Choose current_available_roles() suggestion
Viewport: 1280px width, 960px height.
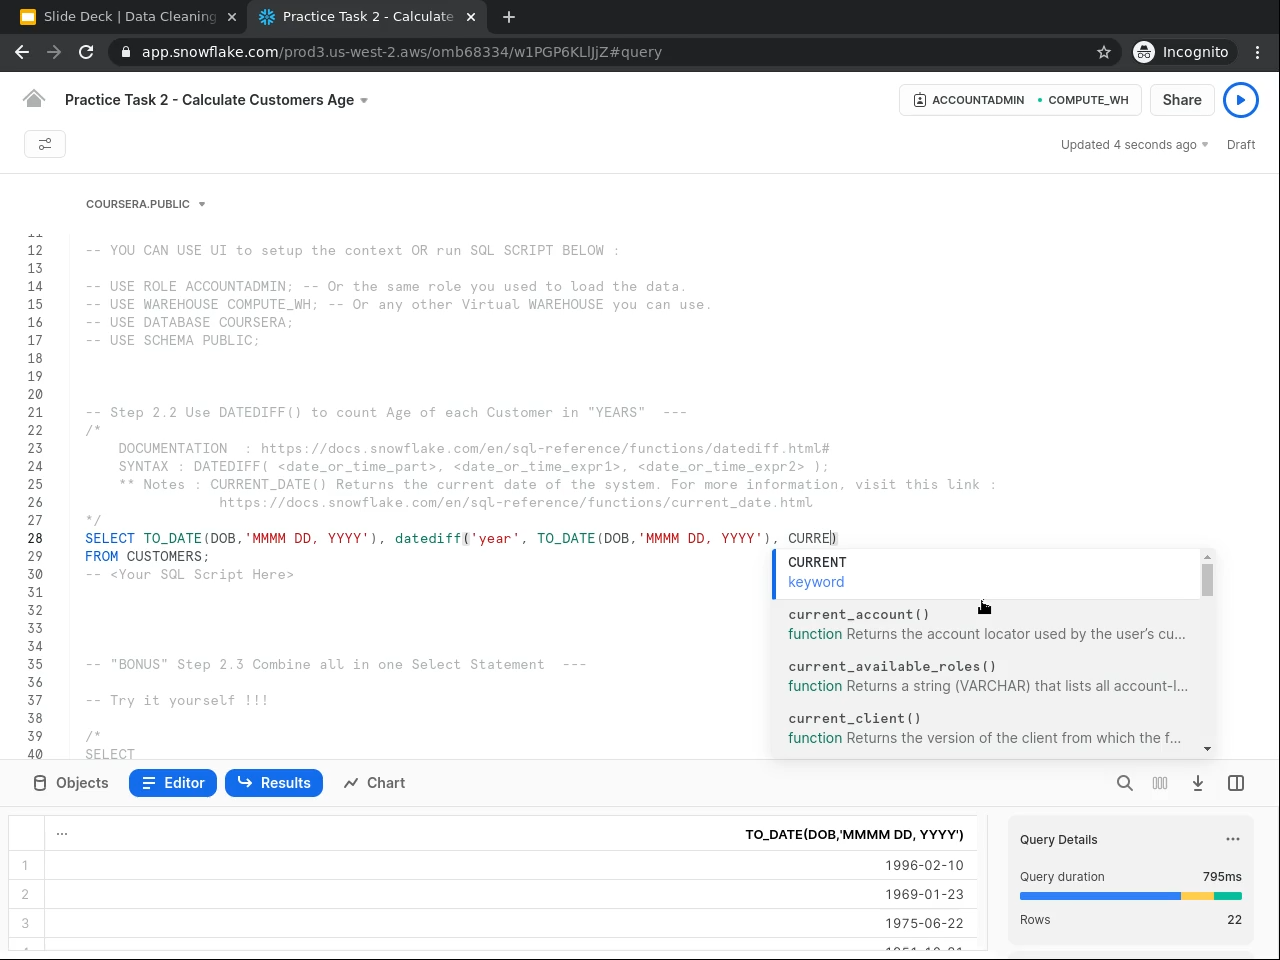[986, 677]
